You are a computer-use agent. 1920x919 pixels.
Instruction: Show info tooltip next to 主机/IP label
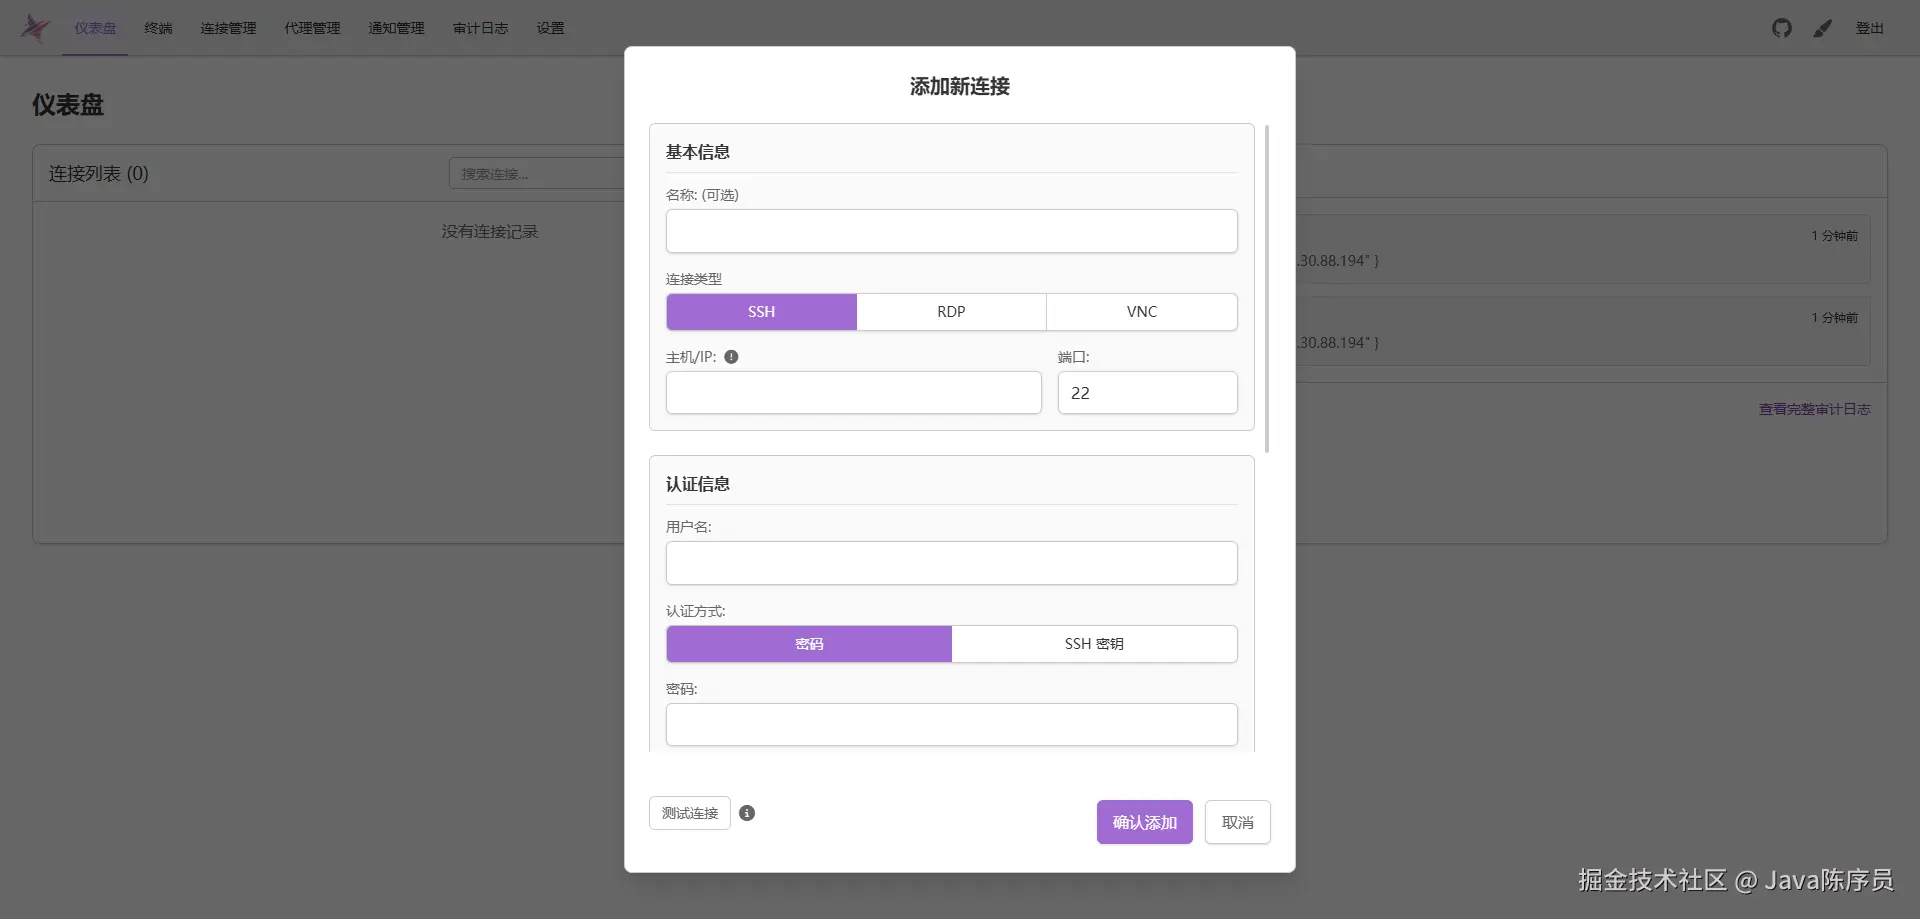coord(731,357)
